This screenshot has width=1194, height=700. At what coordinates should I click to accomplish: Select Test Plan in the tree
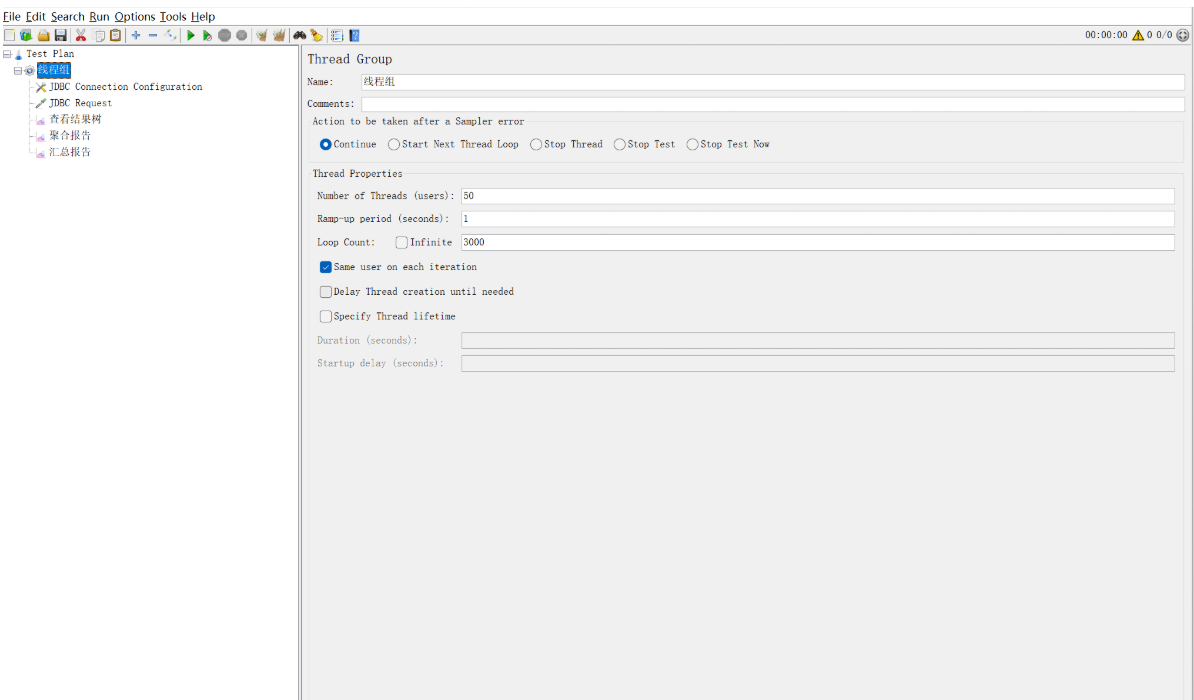point(50,54)
